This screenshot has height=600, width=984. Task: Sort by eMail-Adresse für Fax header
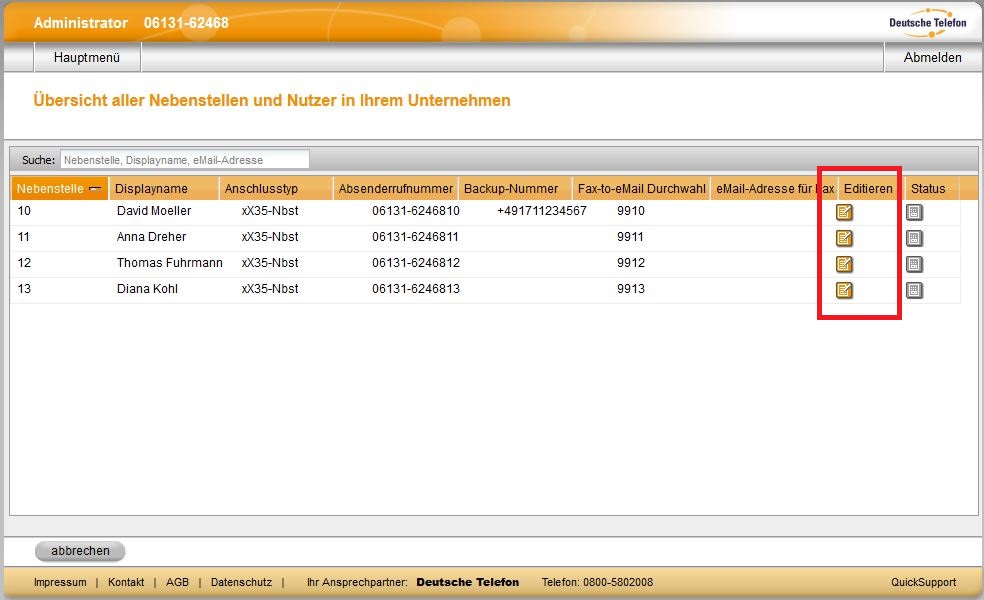[x=774, y=188]
